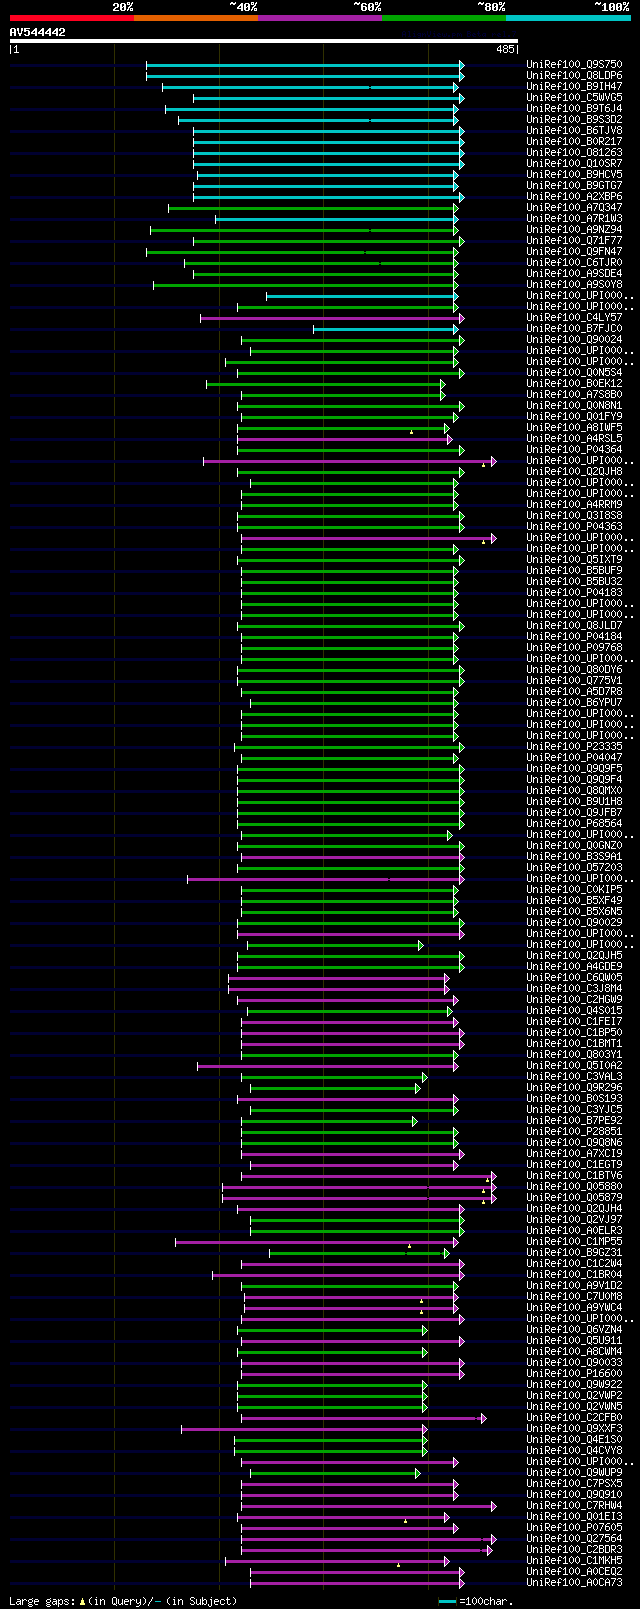Click the purple ~60% identity legend segment

[x=320, y=17]
